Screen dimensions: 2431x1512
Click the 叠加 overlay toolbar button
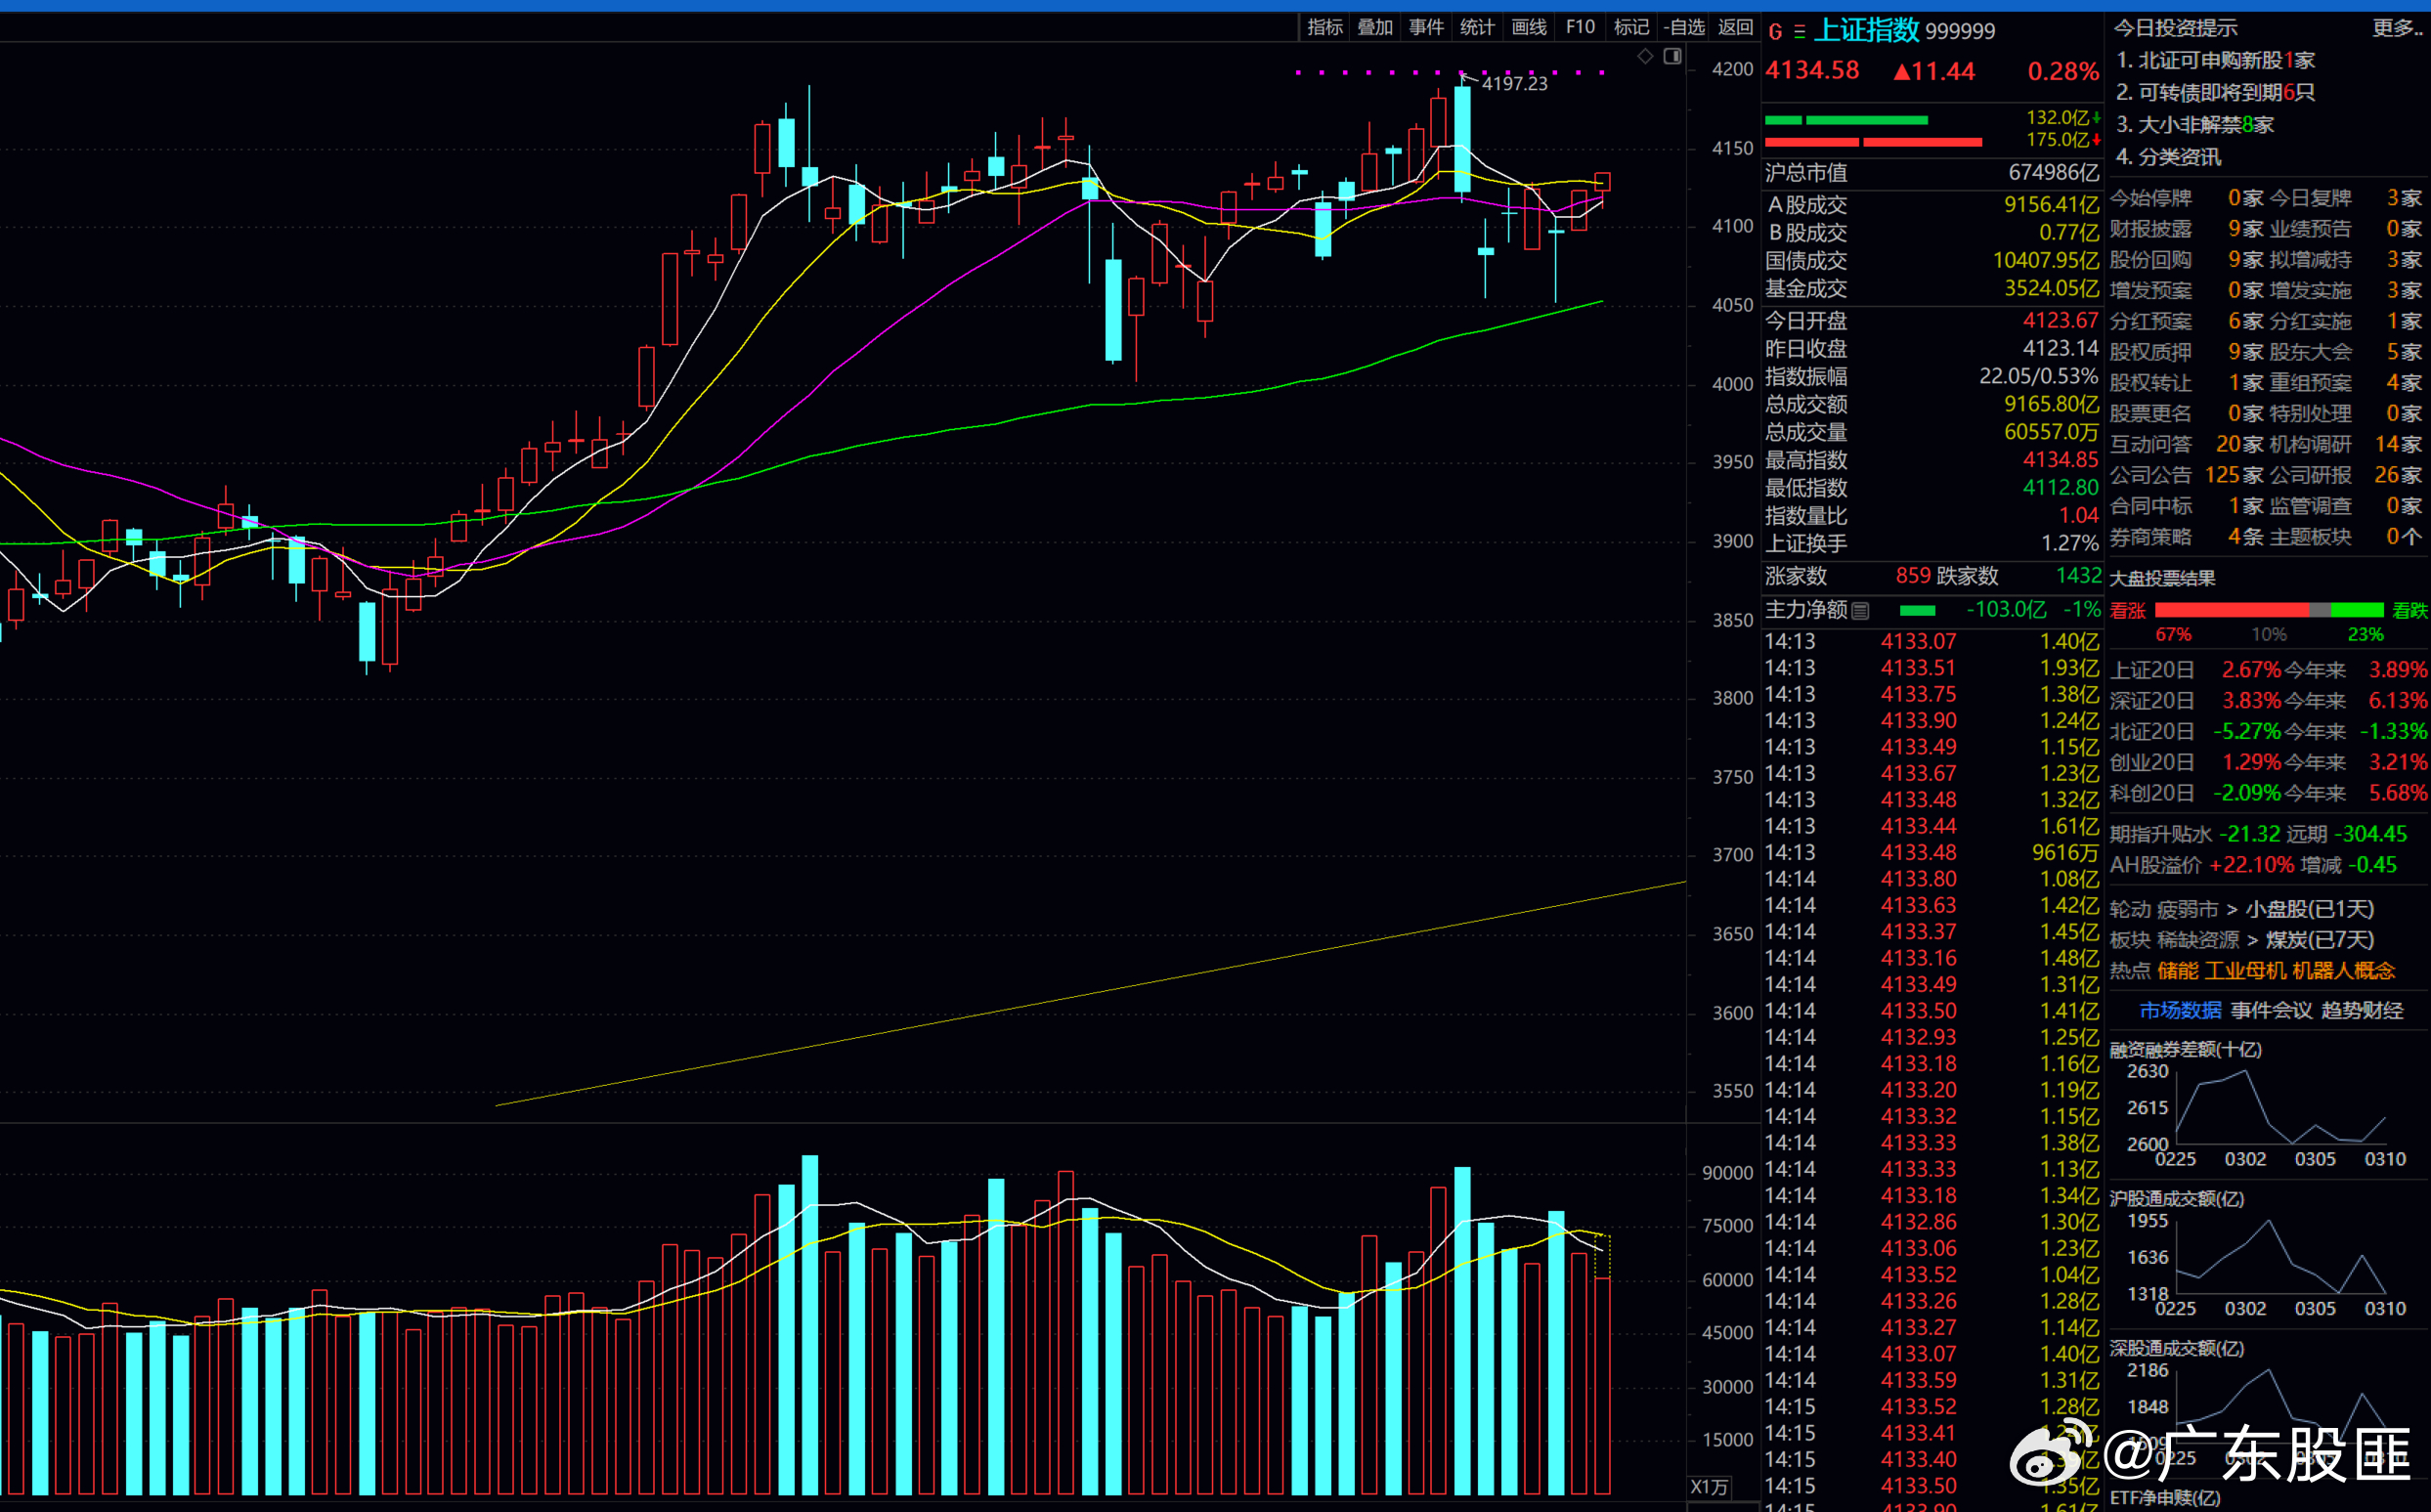point(1375,27)
